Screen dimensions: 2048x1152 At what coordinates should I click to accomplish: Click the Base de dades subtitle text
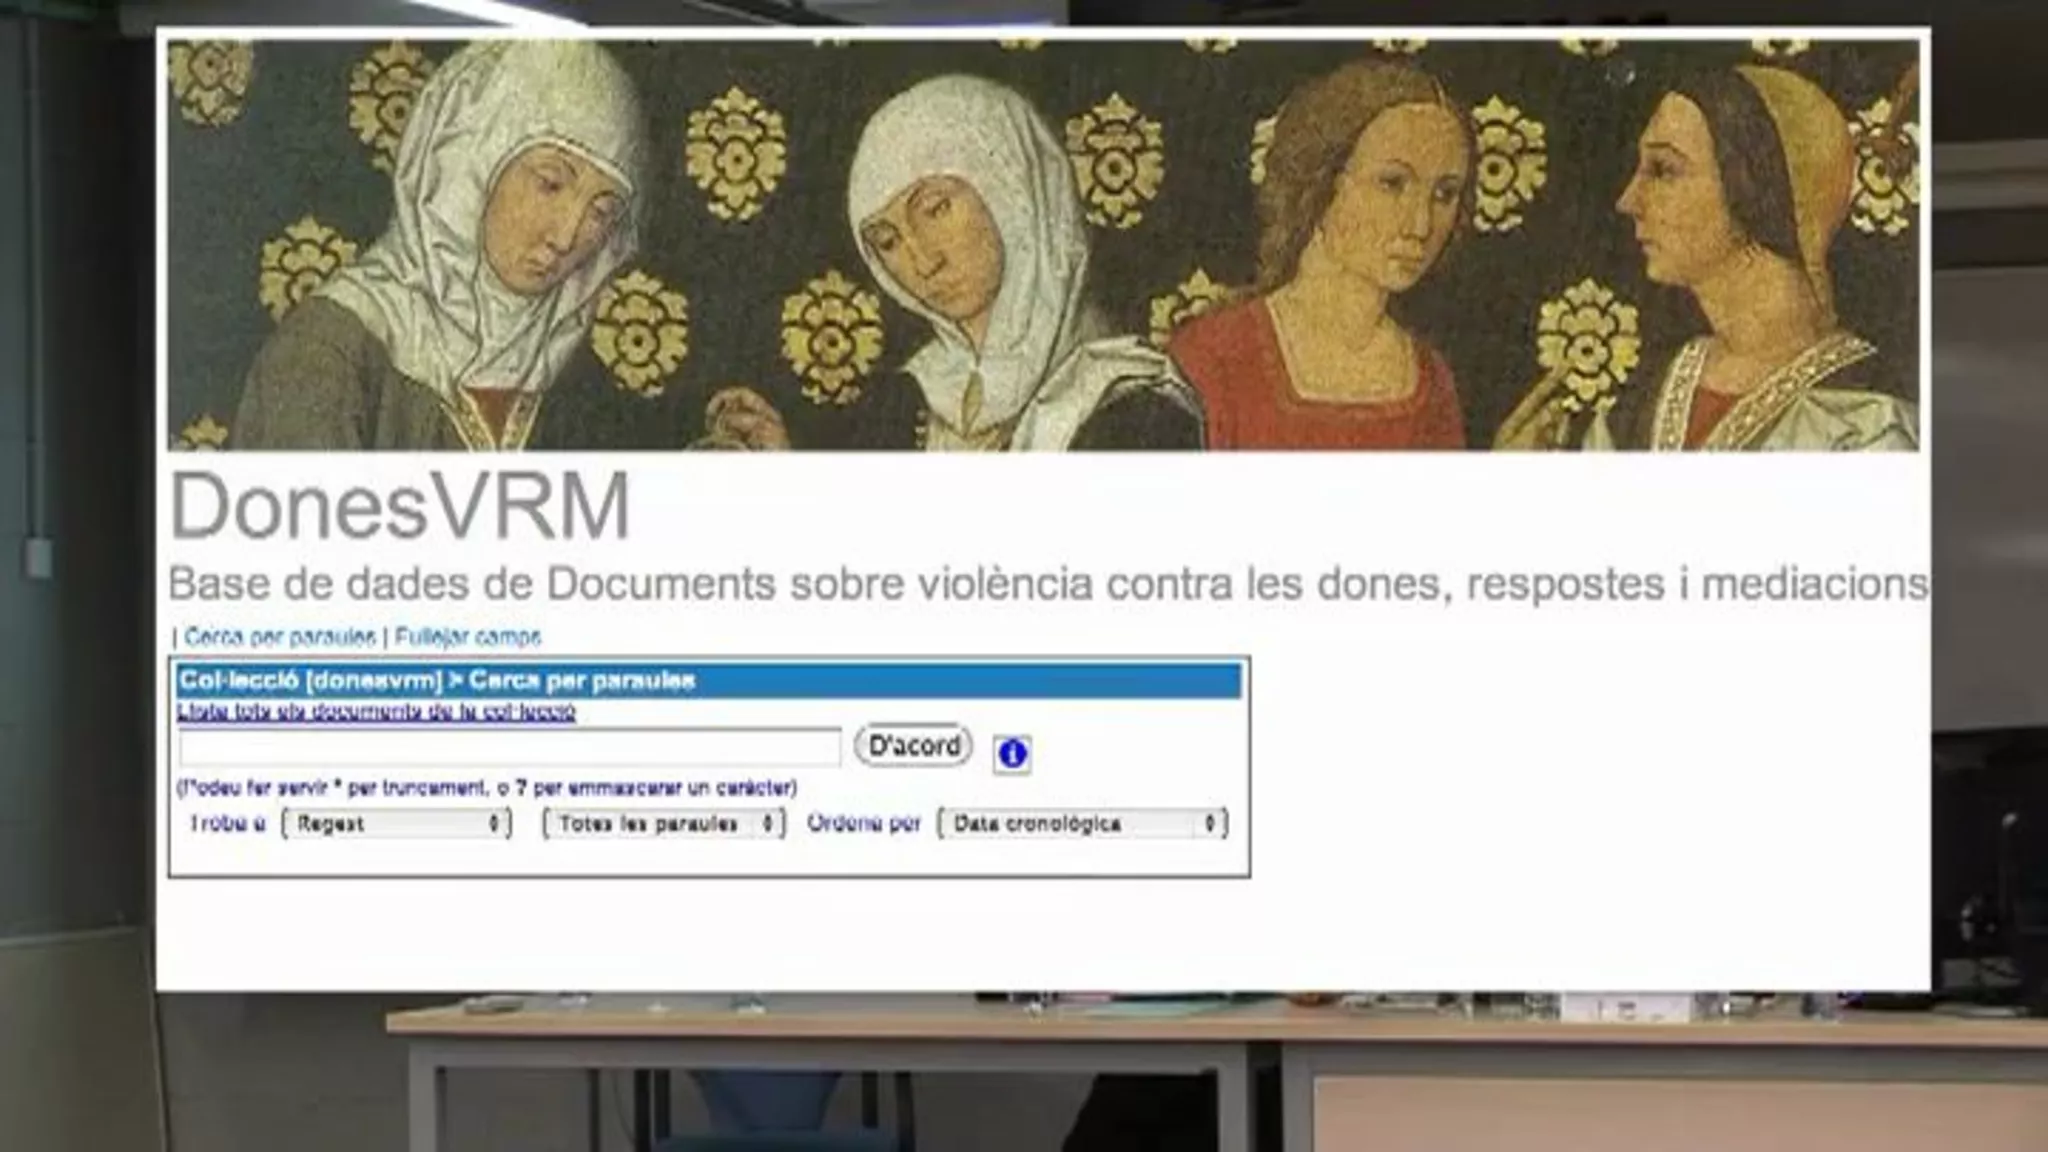click(x=1048, y=584)
